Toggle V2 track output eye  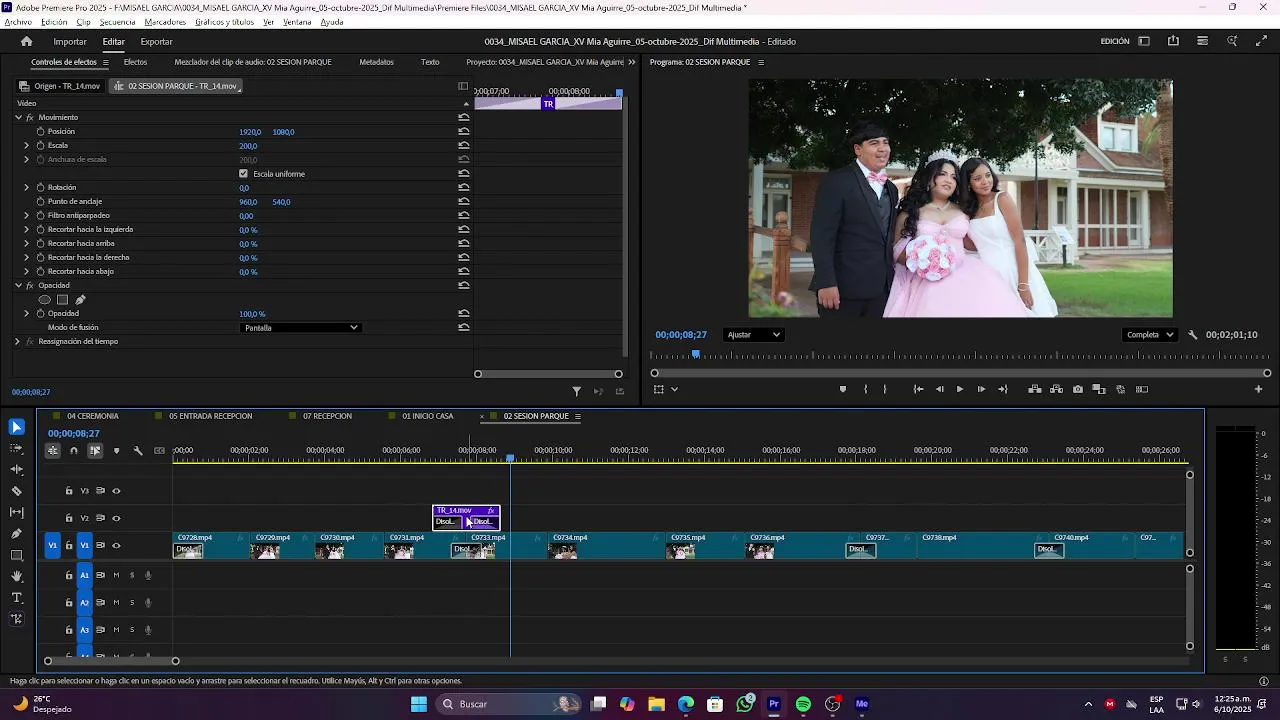click(x=116, y=518)
